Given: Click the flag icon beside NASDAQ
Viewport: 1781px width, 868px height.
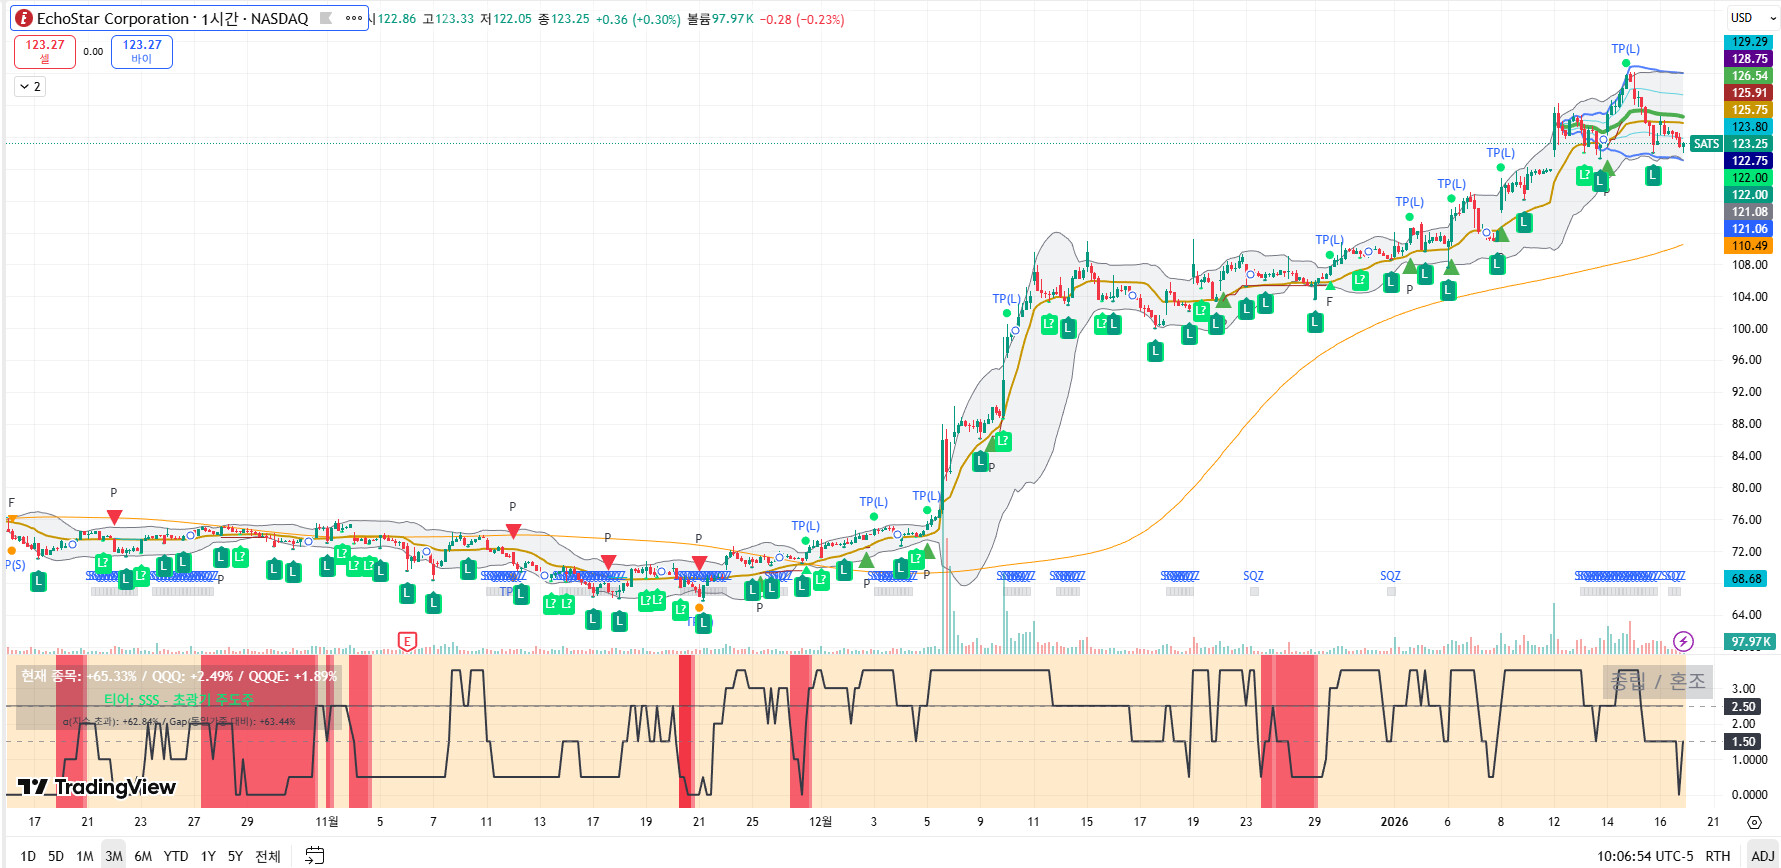Looking at the screenshot, I should [326, 18].
